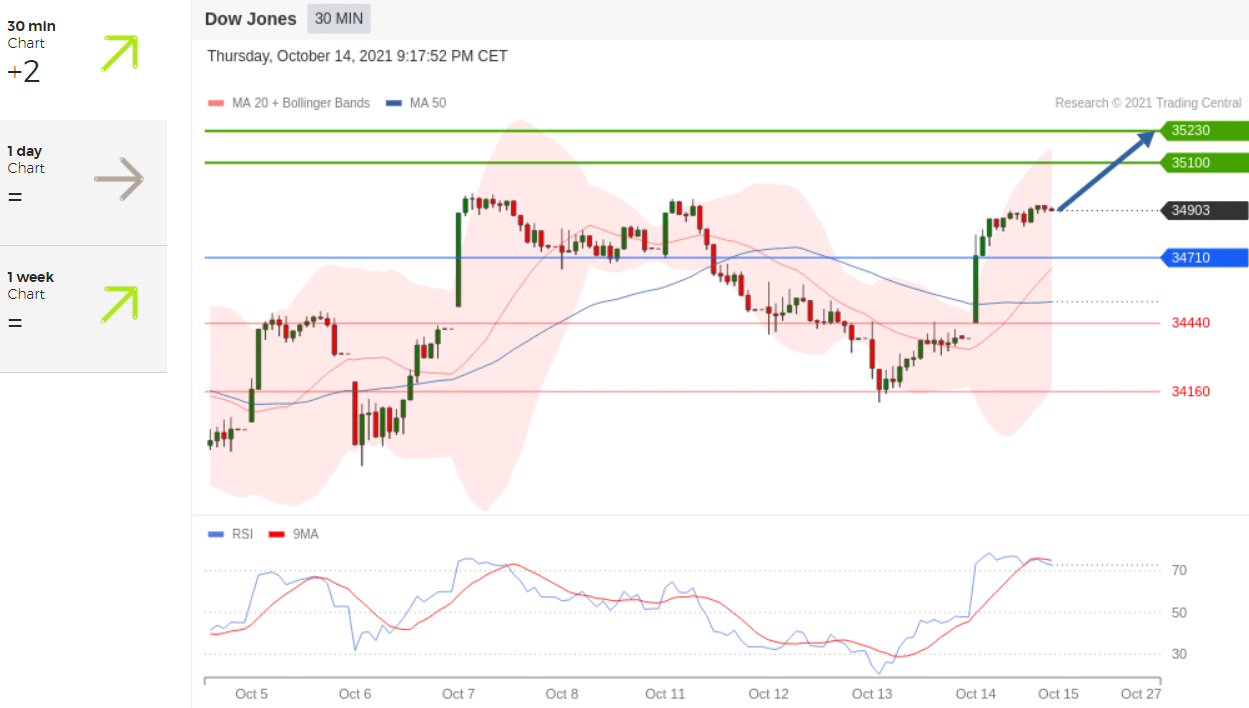Click the 34710 pivot price label

pyautogui.click(x=1204, y=258)
